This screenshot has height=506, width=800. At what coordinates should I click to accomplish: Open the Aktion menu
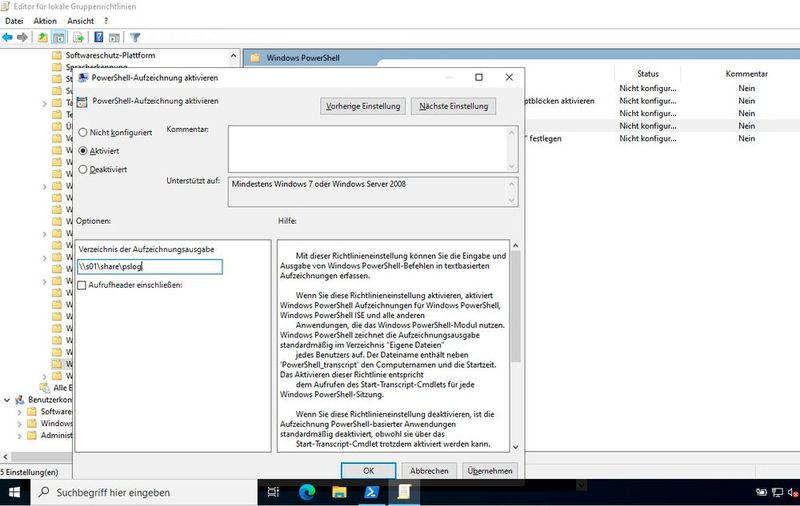45,21
